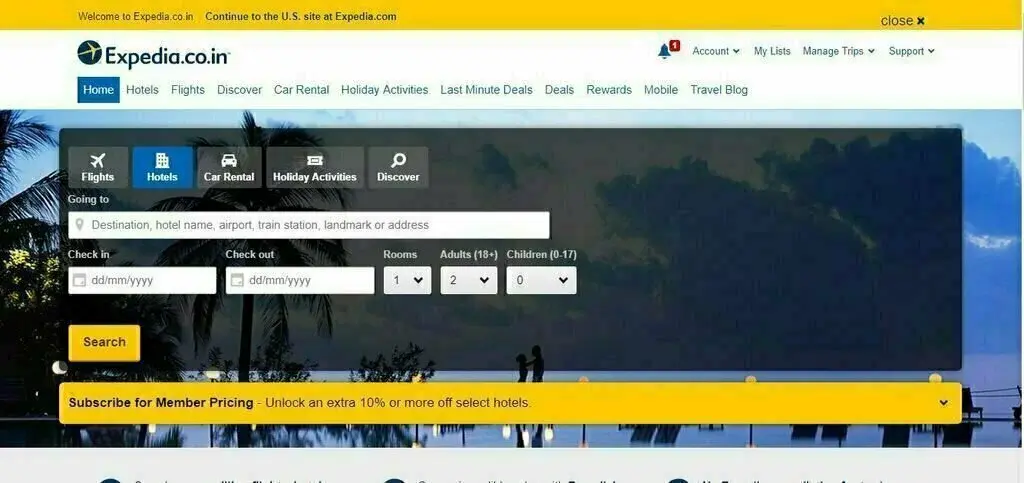Open Deals in the navigation bar
Viewport: 1024px width, 483px height.
[560, 89]
